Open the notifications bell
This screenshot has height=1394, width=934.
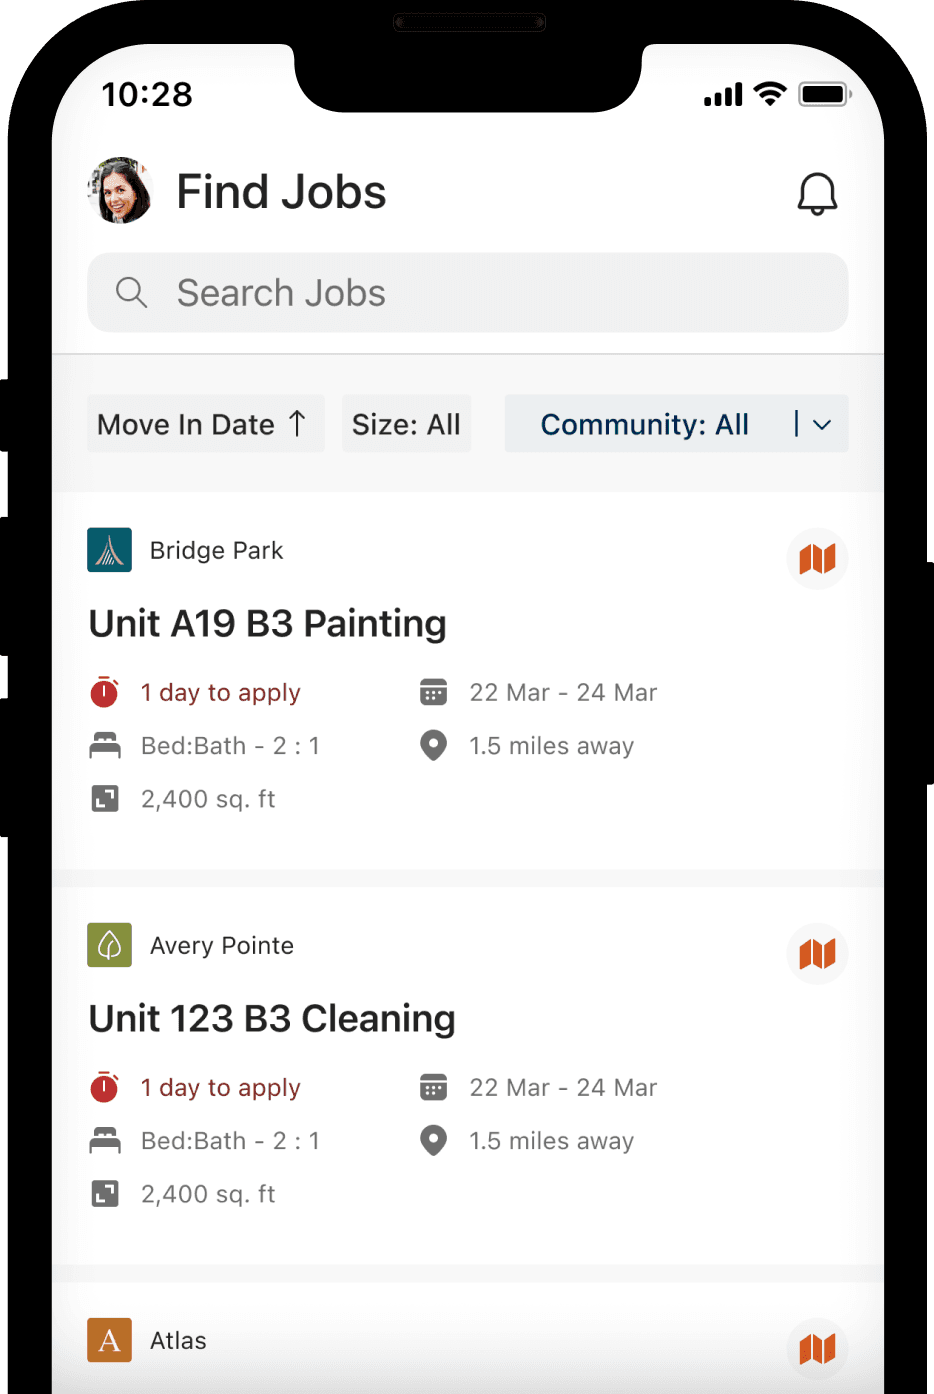coord(816,193)
